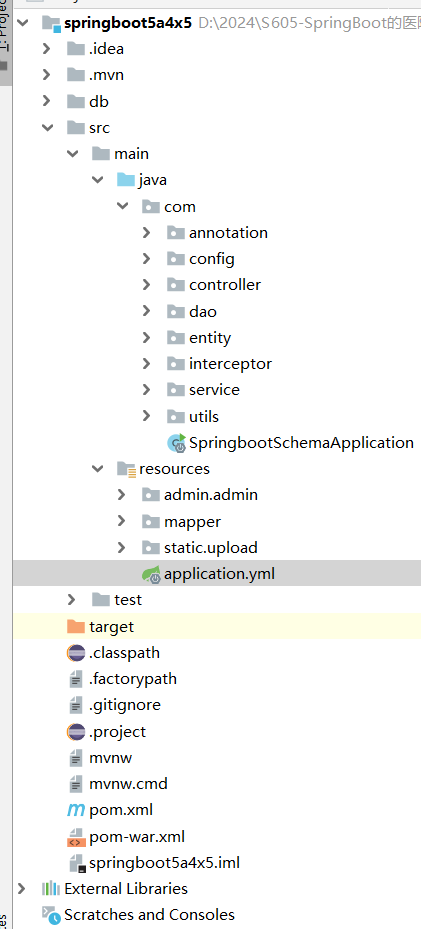This screenshot has width=421, height=929.
Task: Select the Scratches and Consoles node
Action: pyautogui.click(x=149, y=914)
